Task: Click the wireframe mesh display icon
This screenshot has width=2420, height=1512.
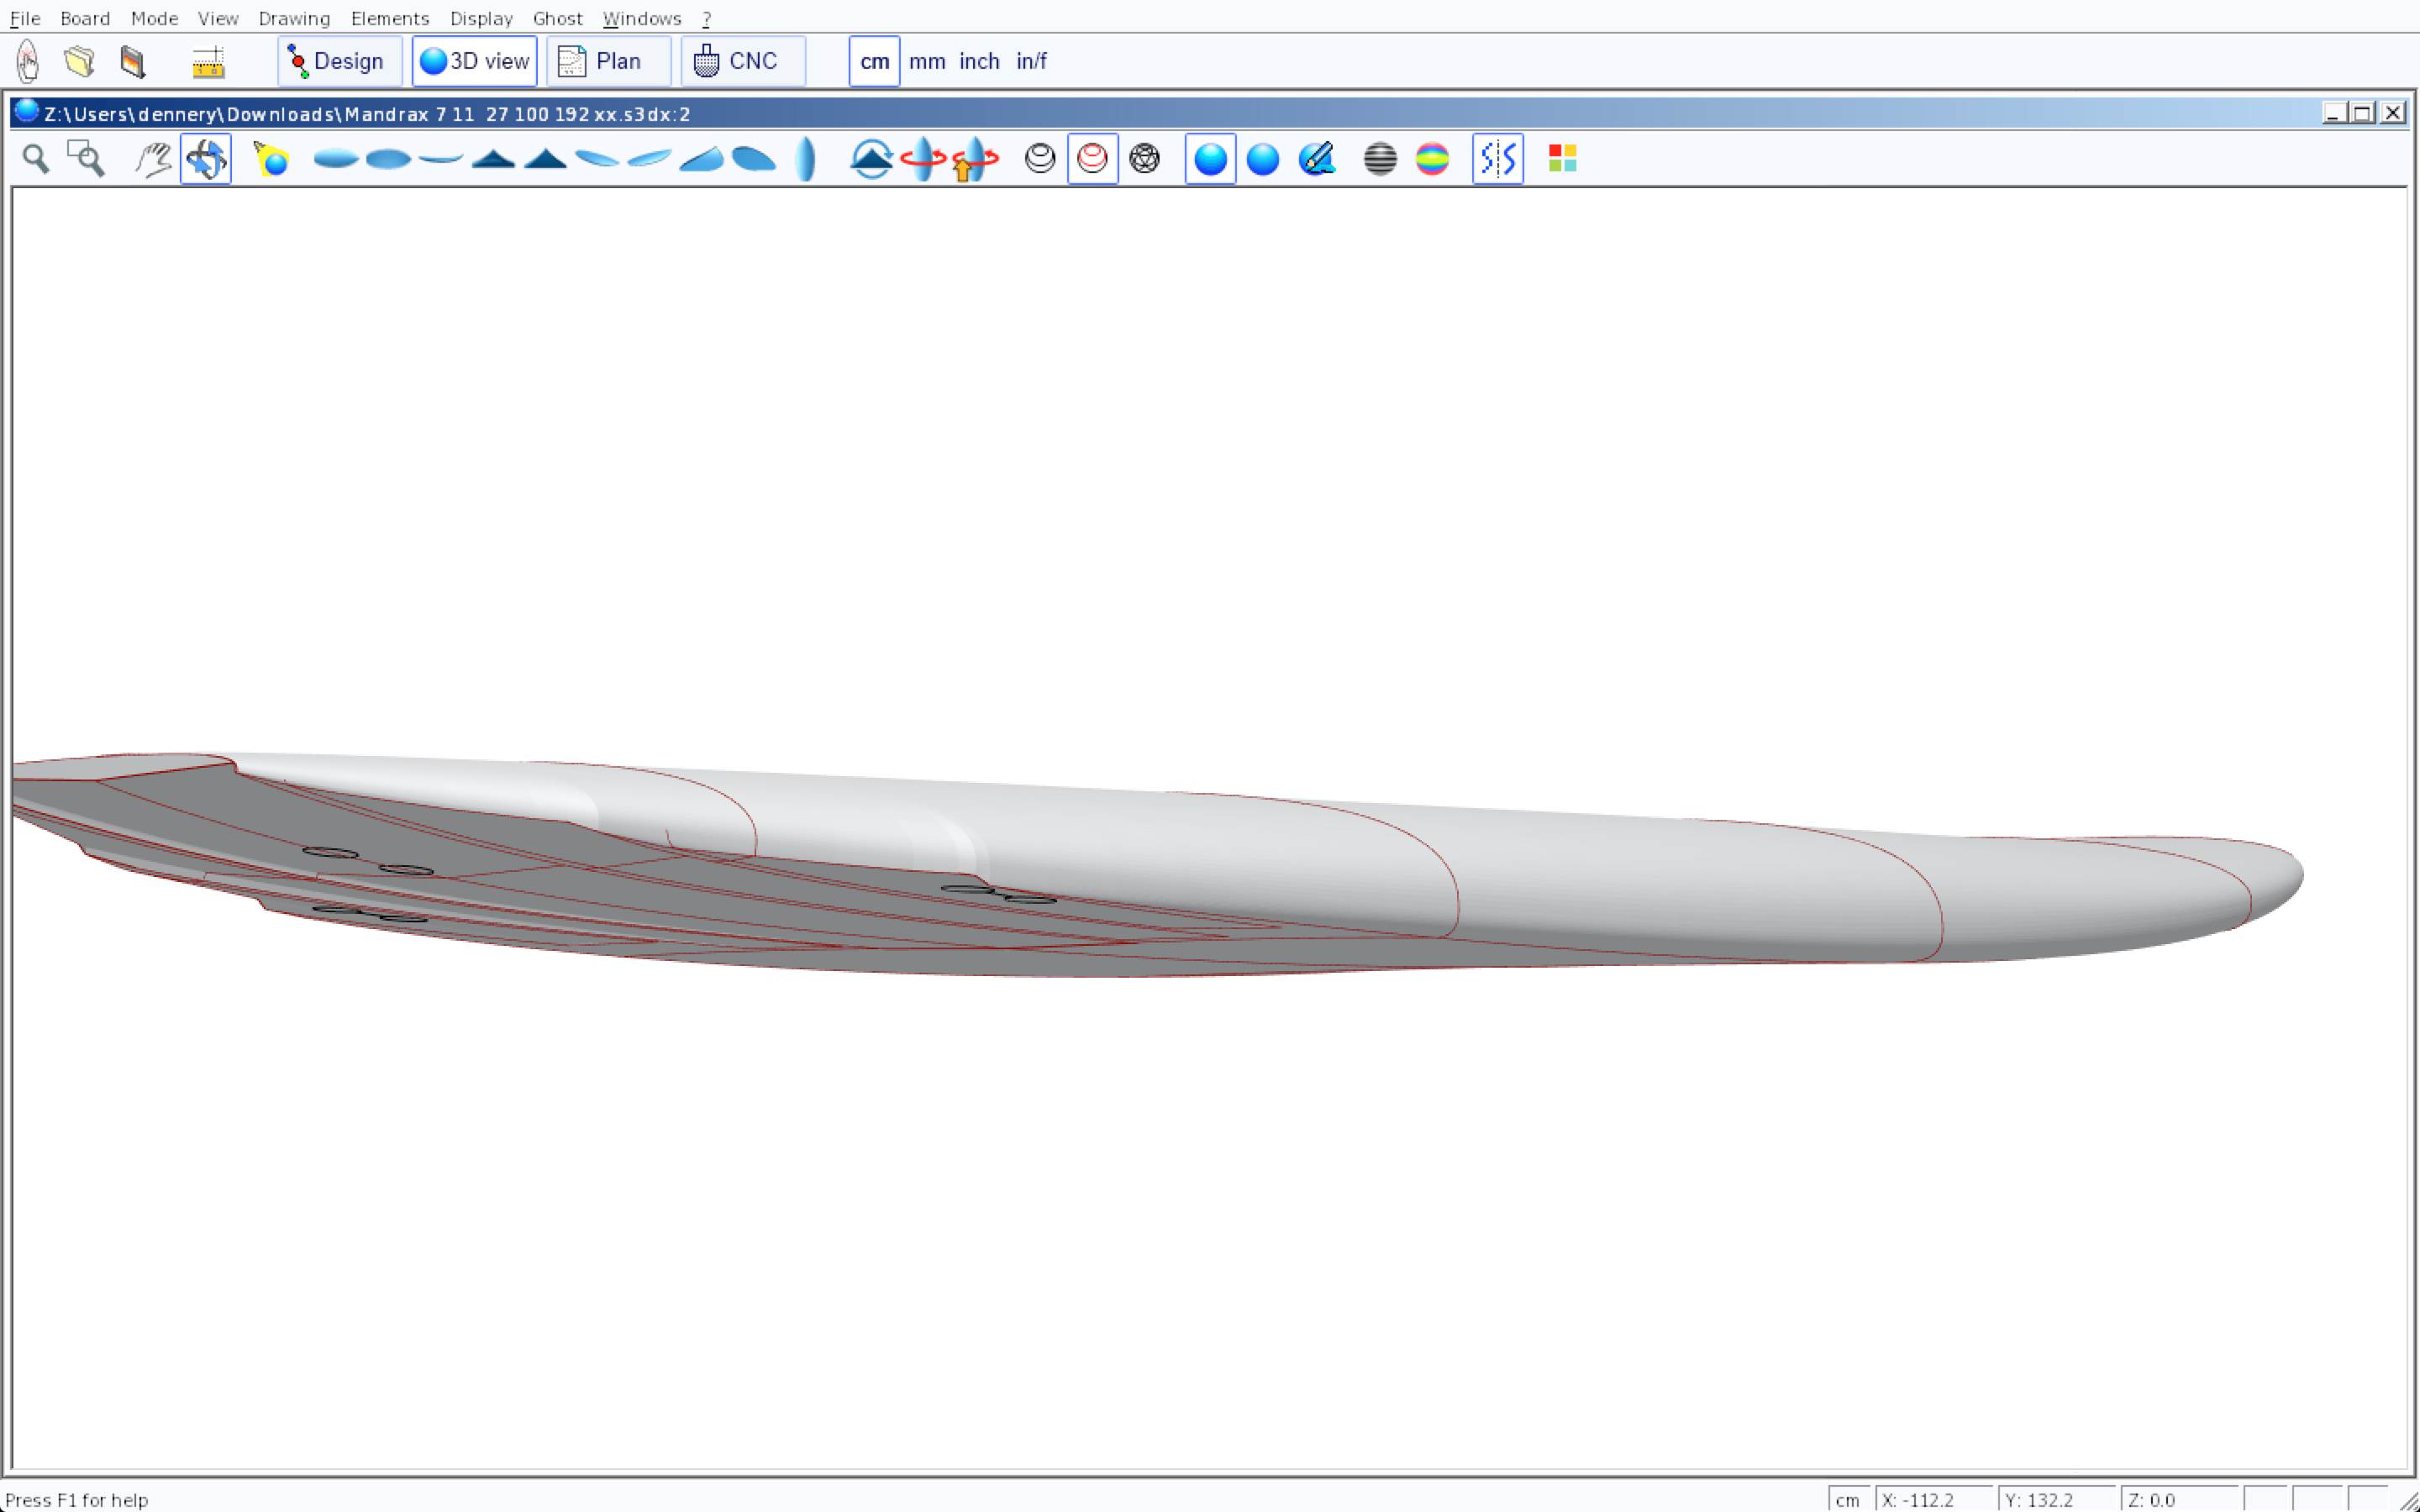Action: point(1144,159)
